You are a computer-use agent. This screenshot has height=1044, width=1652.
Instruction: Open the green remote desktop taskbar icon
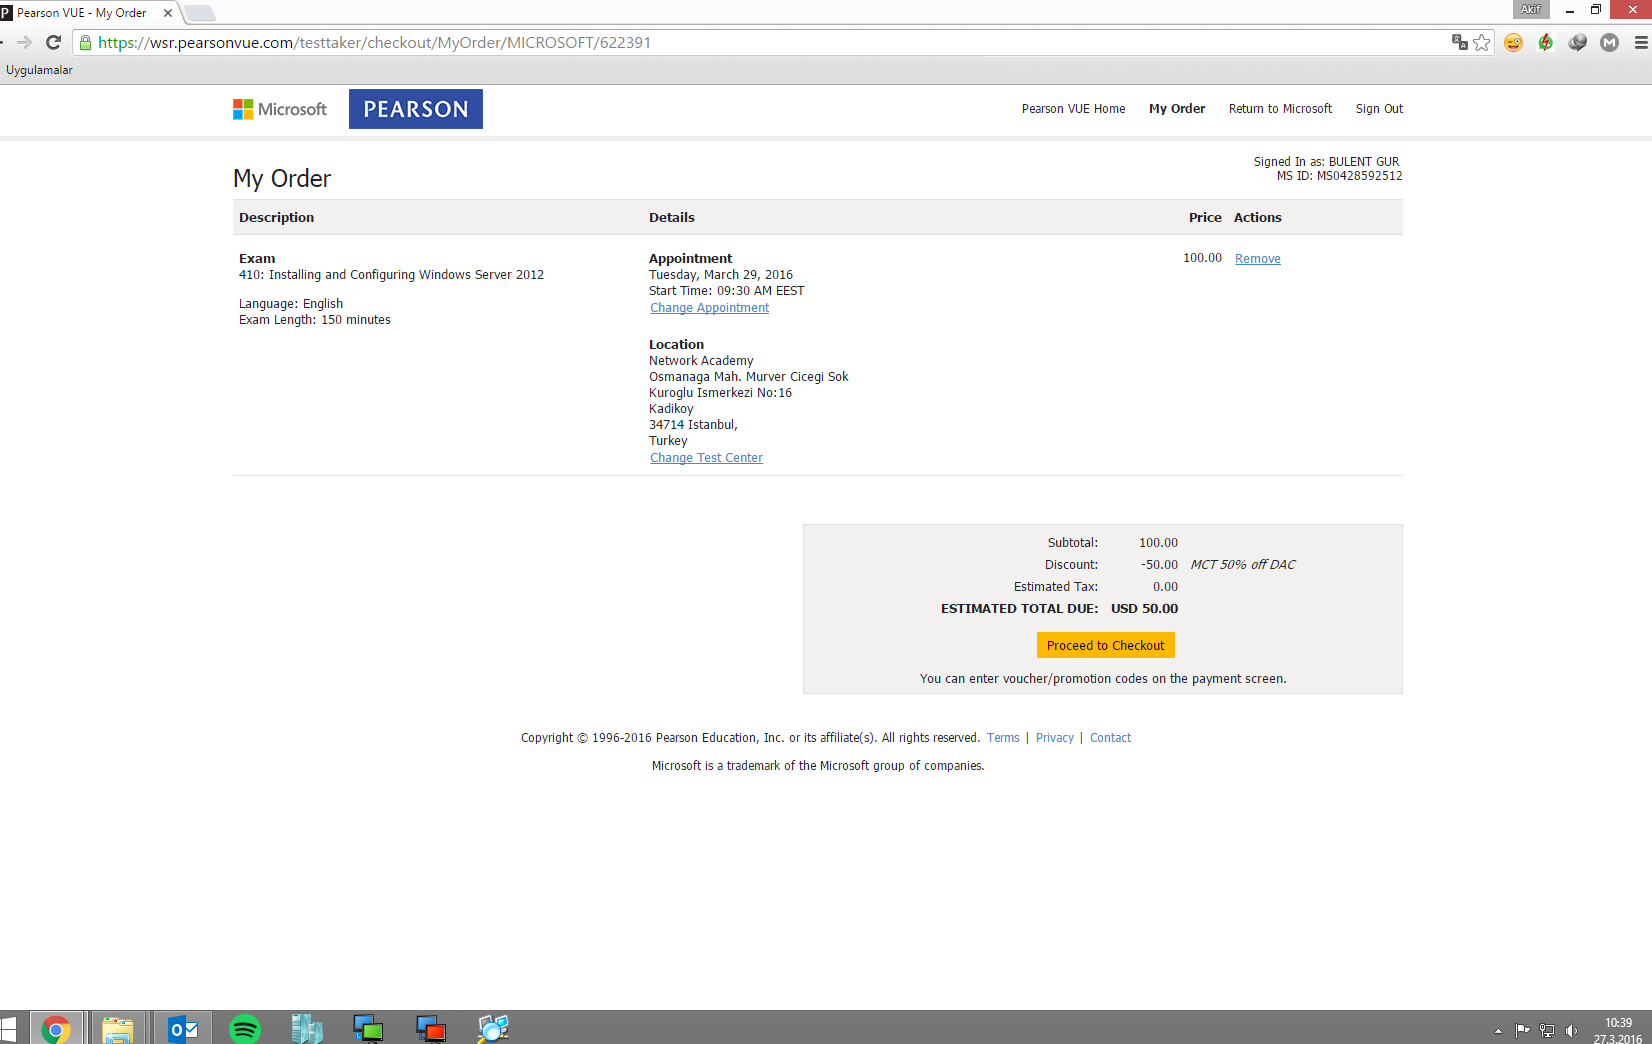369,1029
